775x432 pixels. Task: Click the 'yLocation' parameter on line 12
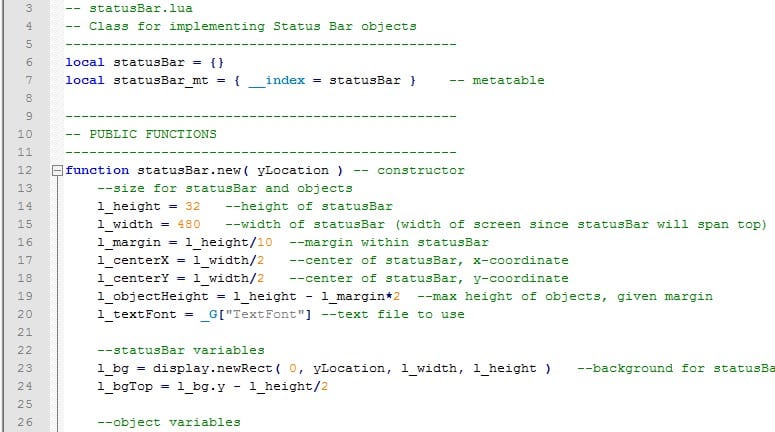pyautogui.click(x=293, y=170)
